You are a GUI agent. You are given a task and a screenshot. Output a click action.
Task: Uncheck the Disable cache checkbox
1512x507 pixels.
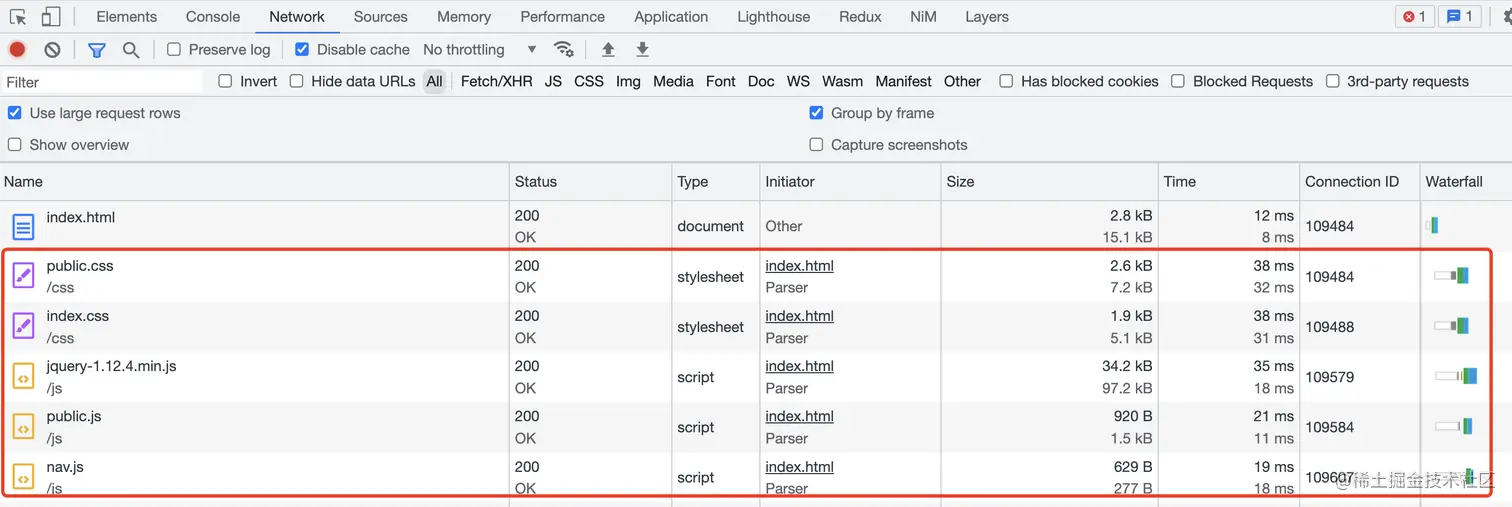(302, 49)
